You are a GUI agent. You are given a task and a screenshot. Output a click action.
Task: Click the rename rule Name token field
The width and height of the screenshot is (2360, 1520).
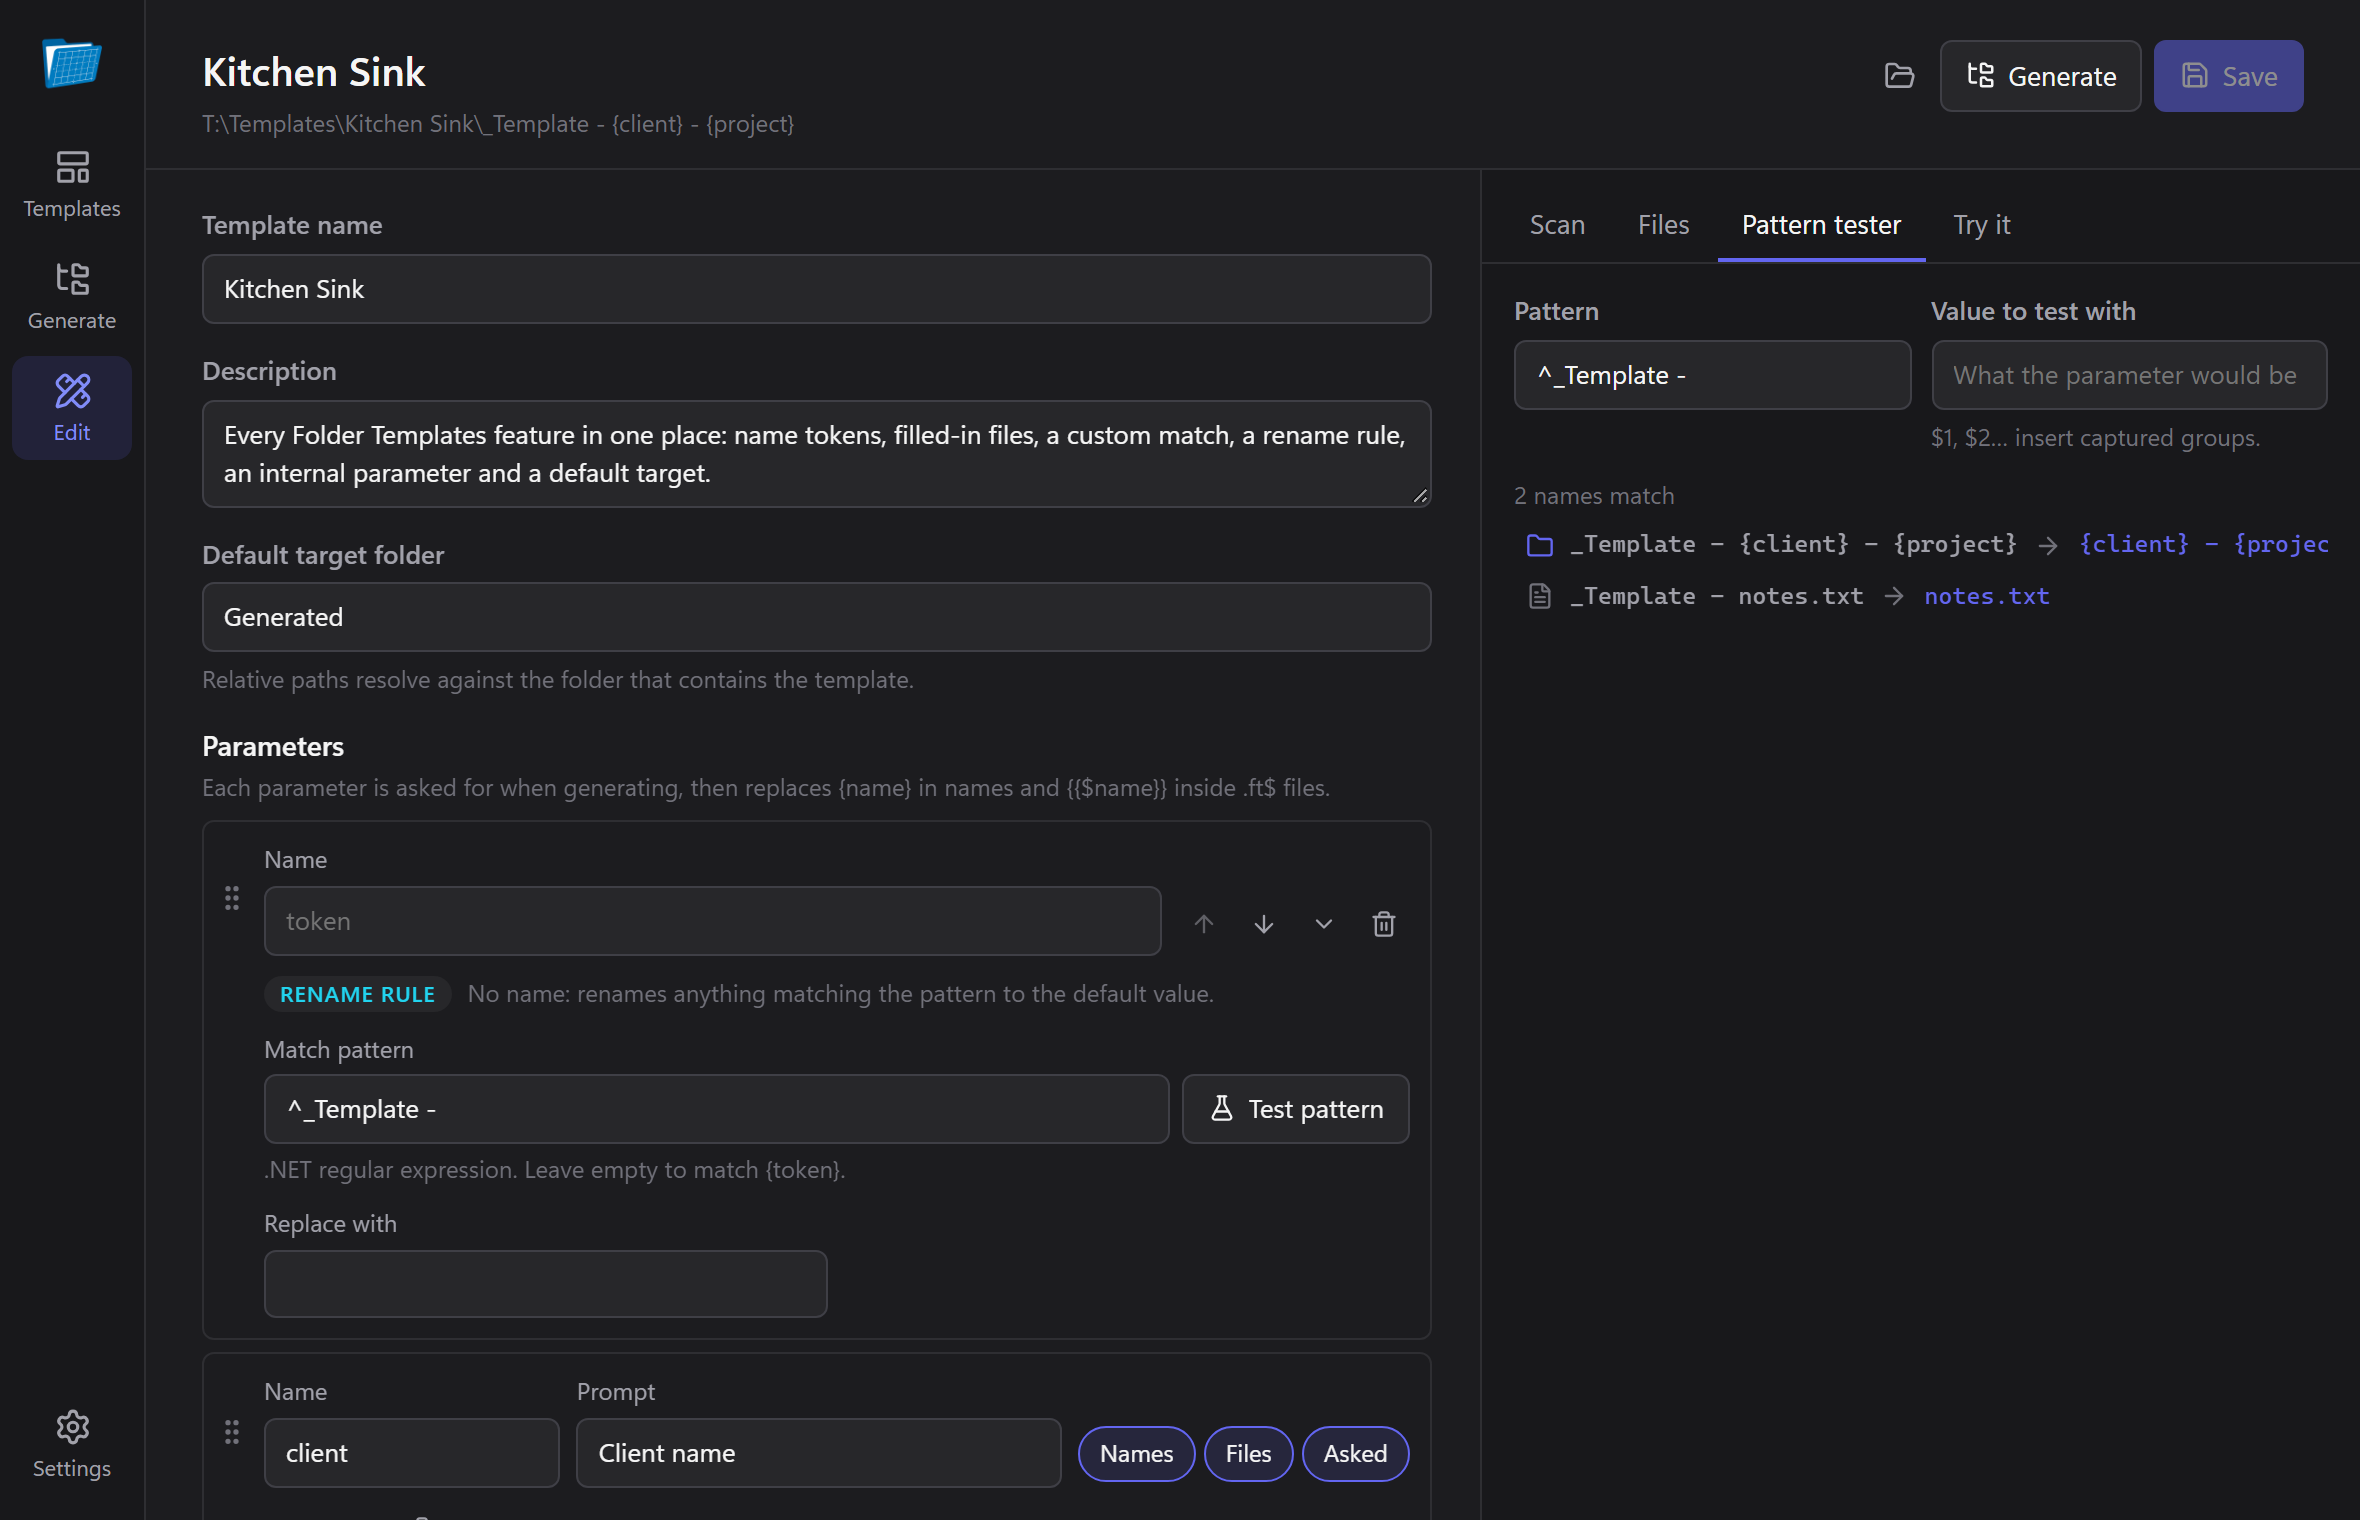(x=712, y=921)
